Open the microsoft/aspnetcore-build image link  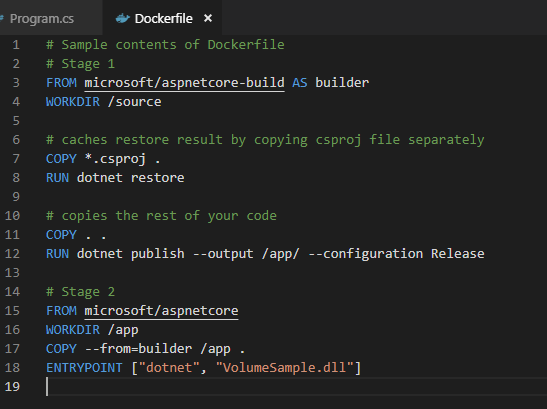184,83
